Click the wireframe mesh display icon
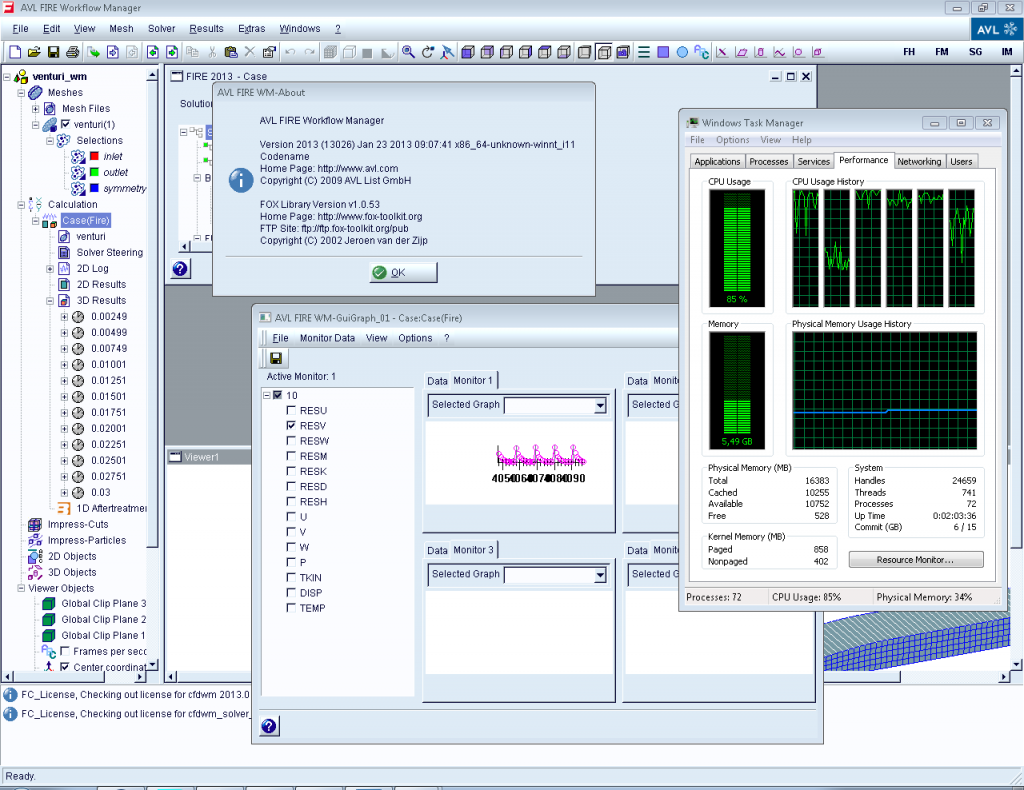 (330, 52)
